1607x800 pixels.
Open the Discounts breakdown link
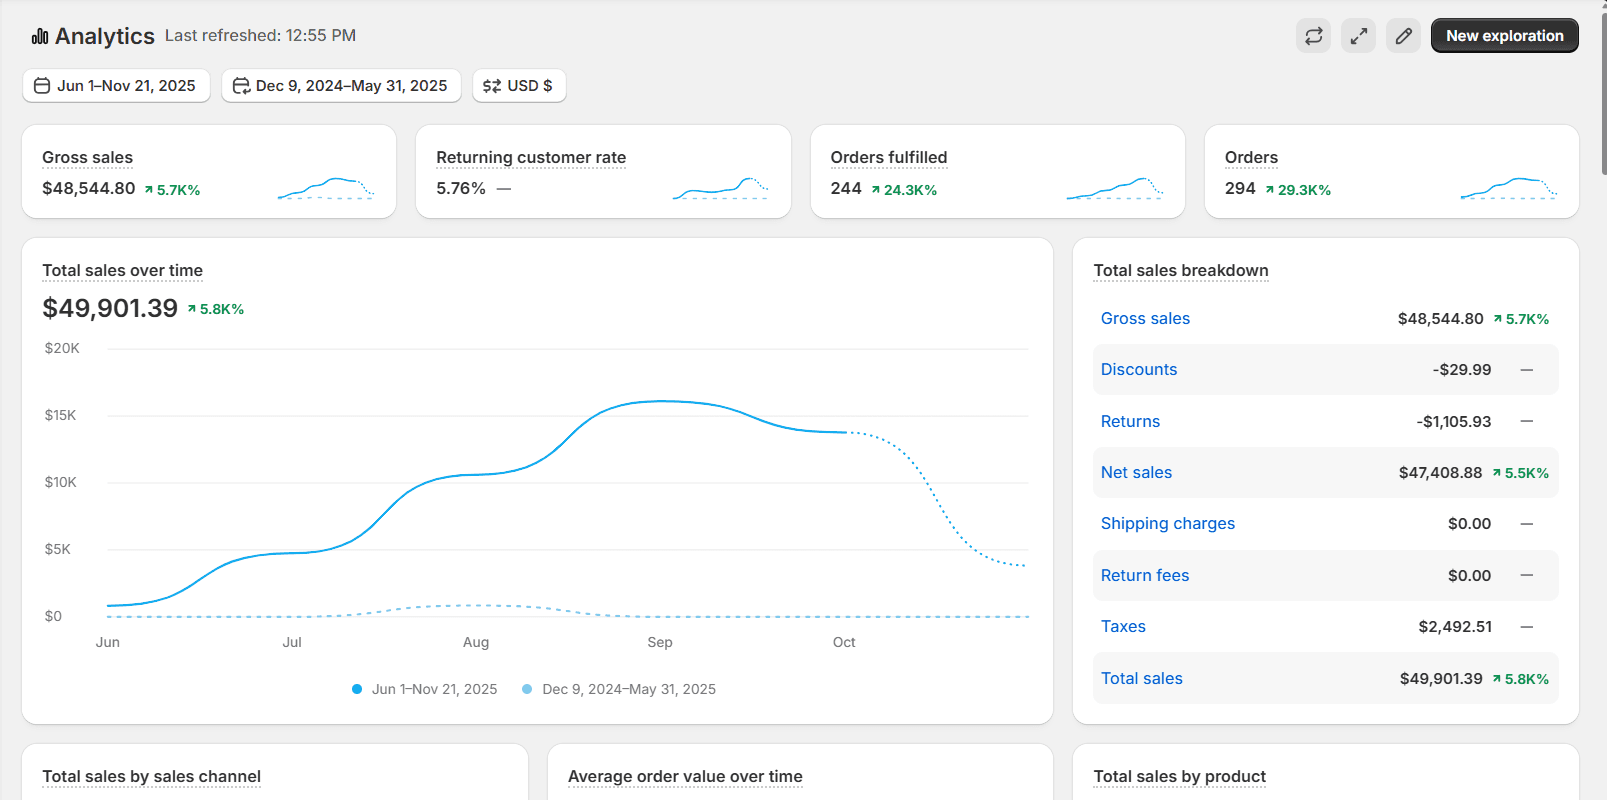point(1139,369)
